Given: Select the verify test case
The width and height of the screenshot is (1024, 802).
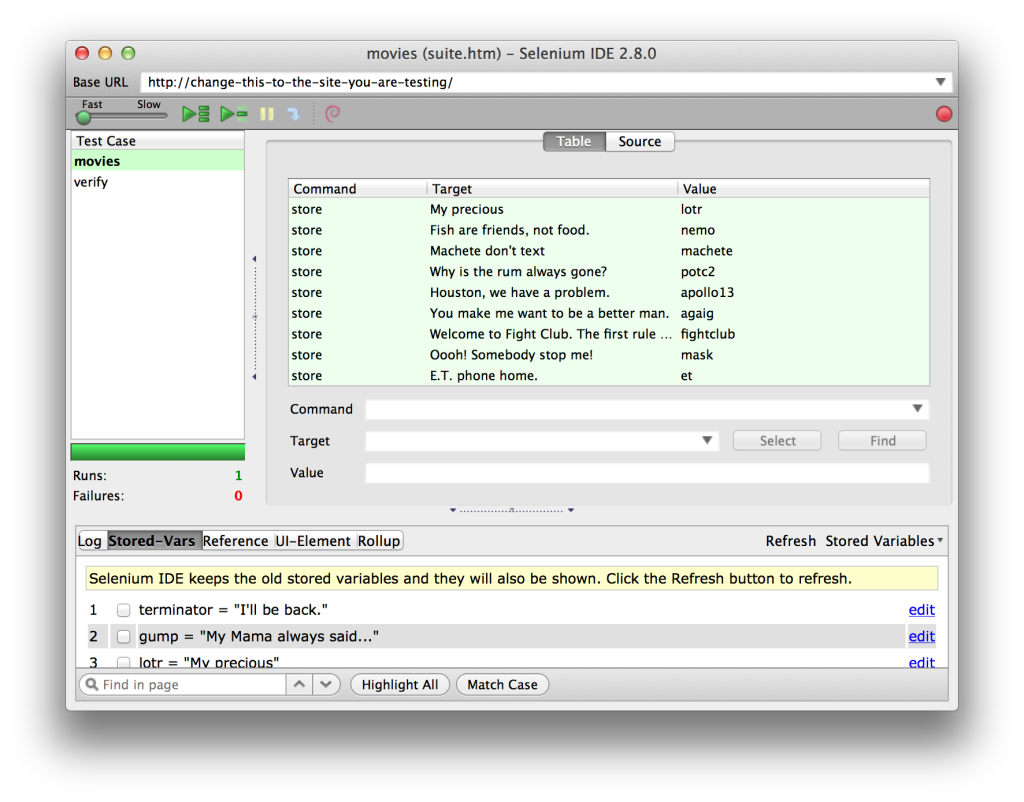Looking at the screenshot, I should coord(157,182).
